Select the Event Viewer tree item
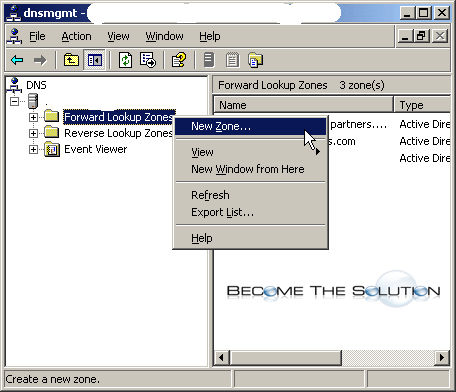The height and width of the screenshot is (392, 456). coord(96,149)
